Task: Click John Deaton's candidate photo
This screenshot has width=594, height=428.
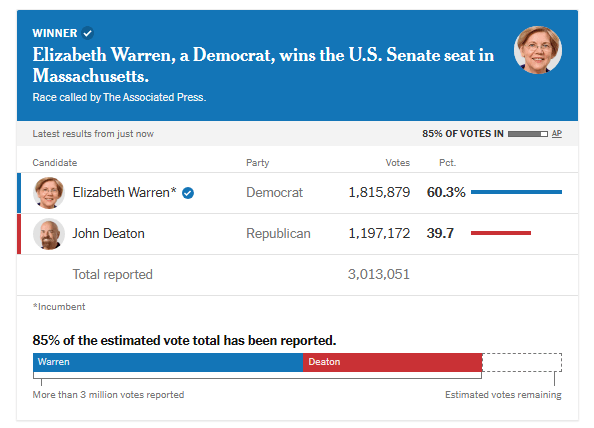Action: coord(48,234)
